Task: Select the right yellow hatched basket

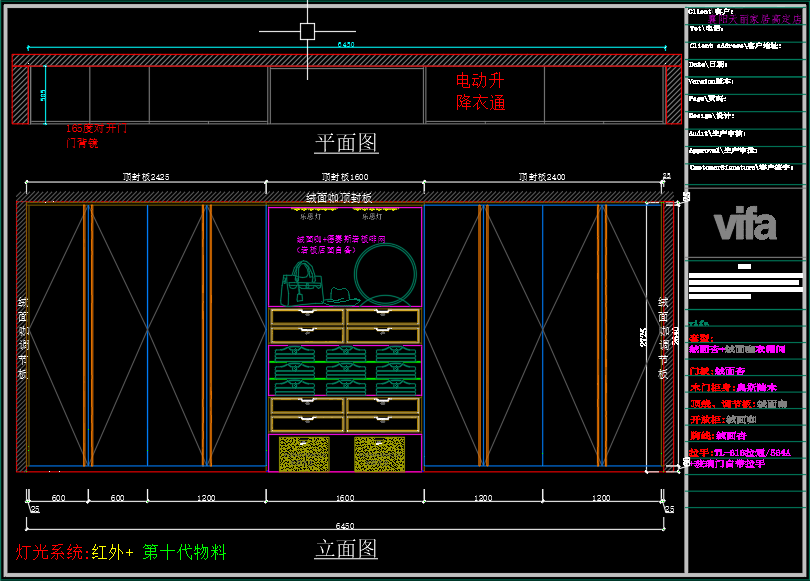Action: pos(380,453)
